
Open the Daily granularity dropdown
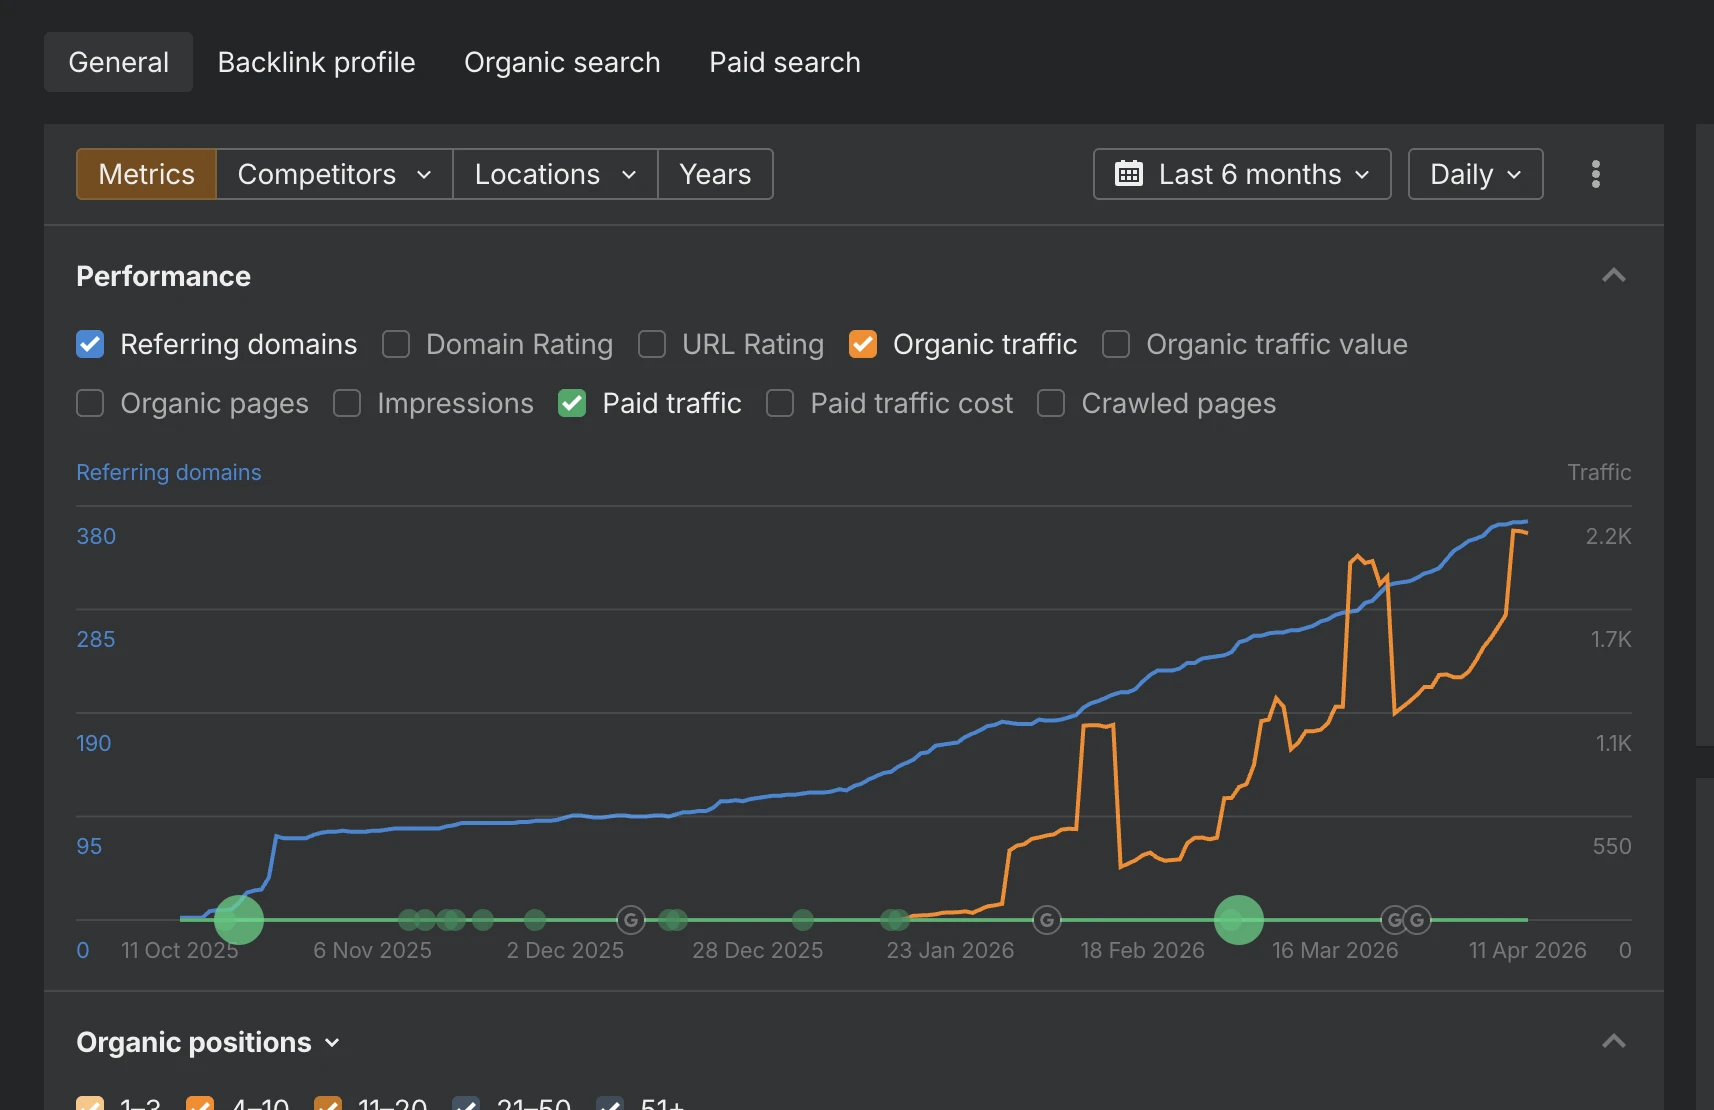click(1474, 174)
